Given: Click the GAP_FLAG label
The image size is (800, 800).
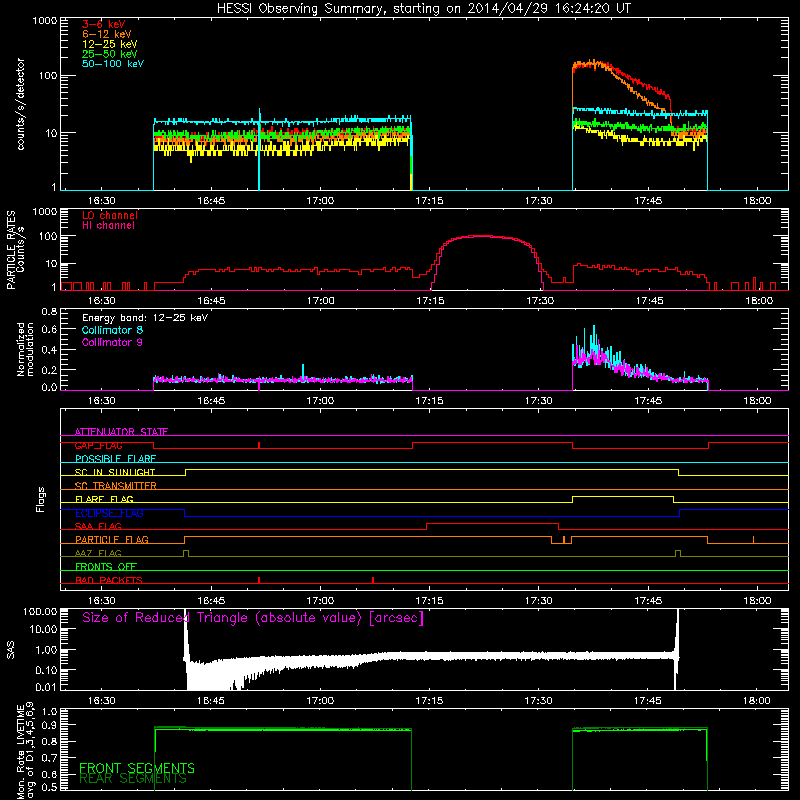Looking at the screenshot, I should pyautogui.click(x=98, y=445).
